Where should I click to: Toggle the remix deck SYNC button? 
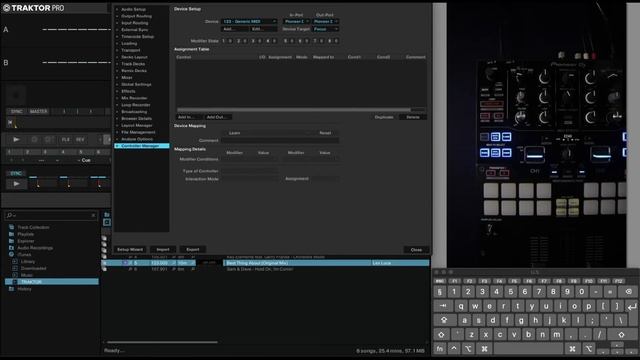click(16, 173)
